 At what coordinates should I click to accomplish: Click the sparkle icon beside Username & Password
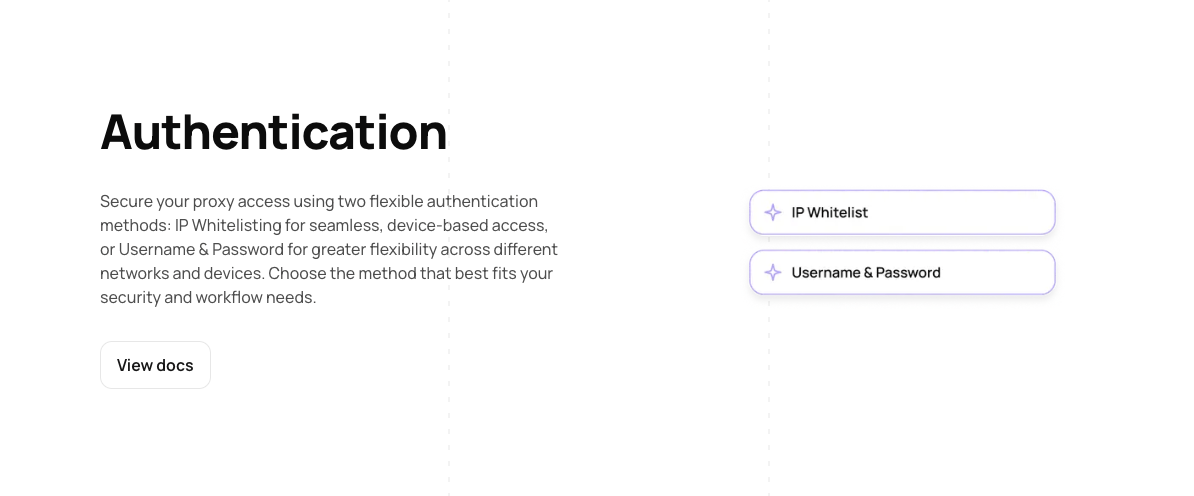point(772,273)
